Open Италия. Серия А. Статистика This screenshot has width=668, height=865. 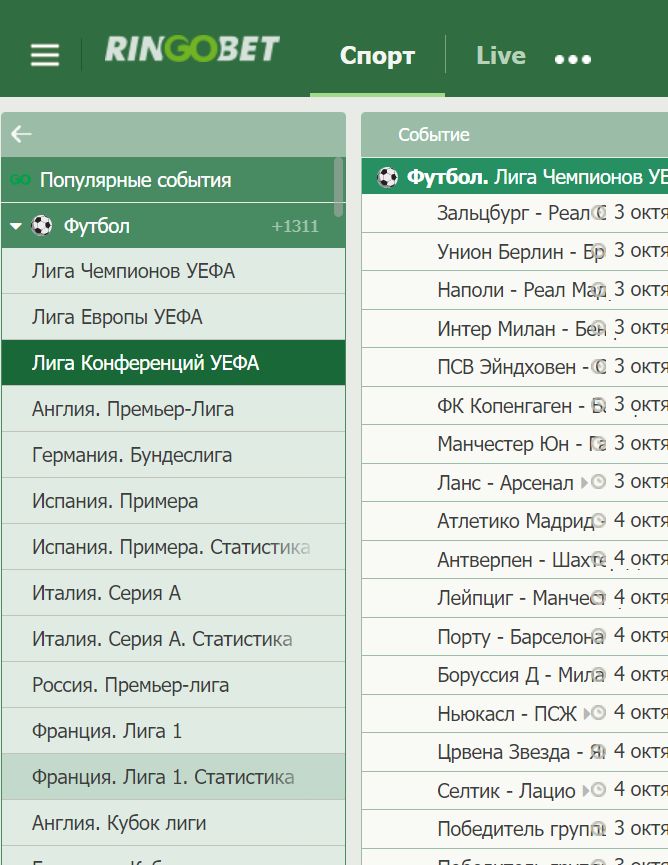click(173, 639)
